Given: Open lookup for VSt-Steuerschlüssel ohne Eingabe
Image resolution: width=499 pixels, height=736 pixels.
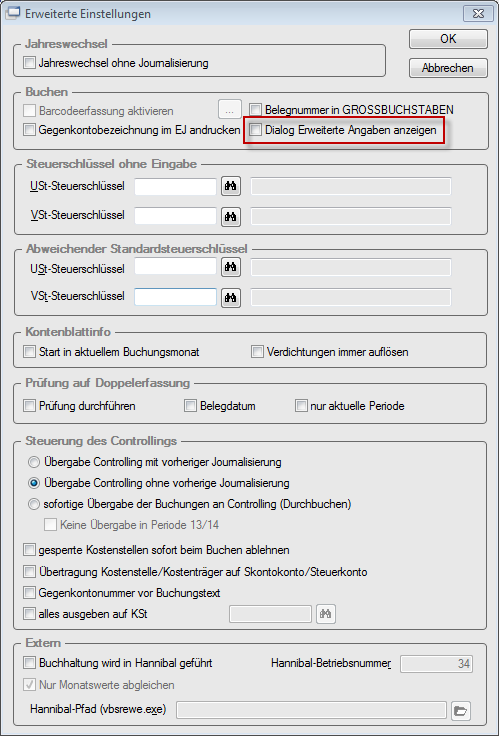Looking at the screenshot, I should (x=230, y=217).
